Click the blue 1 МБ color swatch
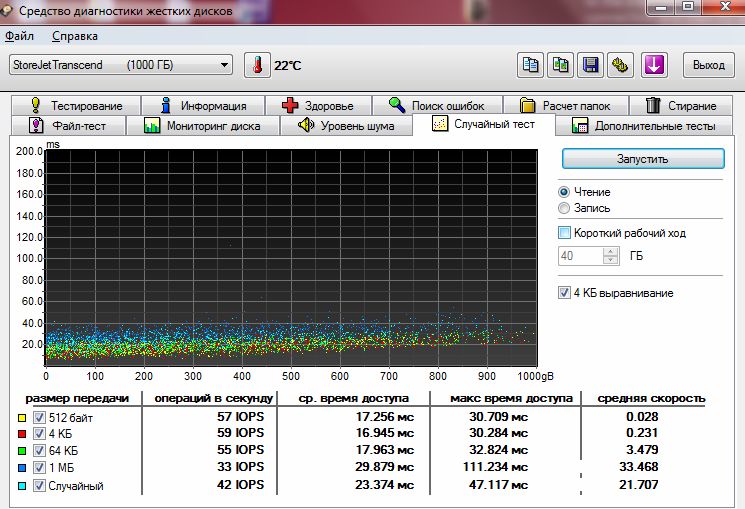The height and width of the screenshot is (509, 745). point(23,467)
